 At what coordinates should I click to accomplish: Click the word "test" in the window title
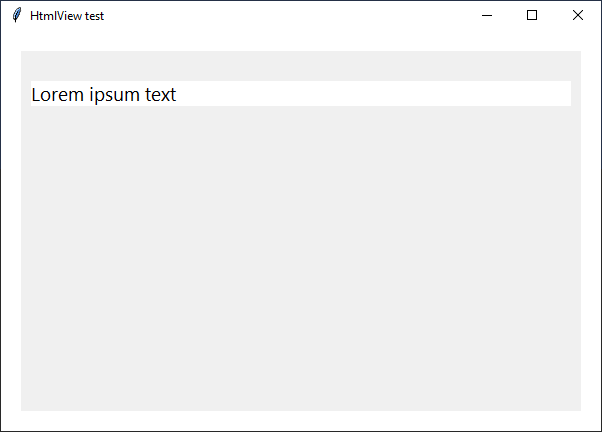click(x=94, y=16)
